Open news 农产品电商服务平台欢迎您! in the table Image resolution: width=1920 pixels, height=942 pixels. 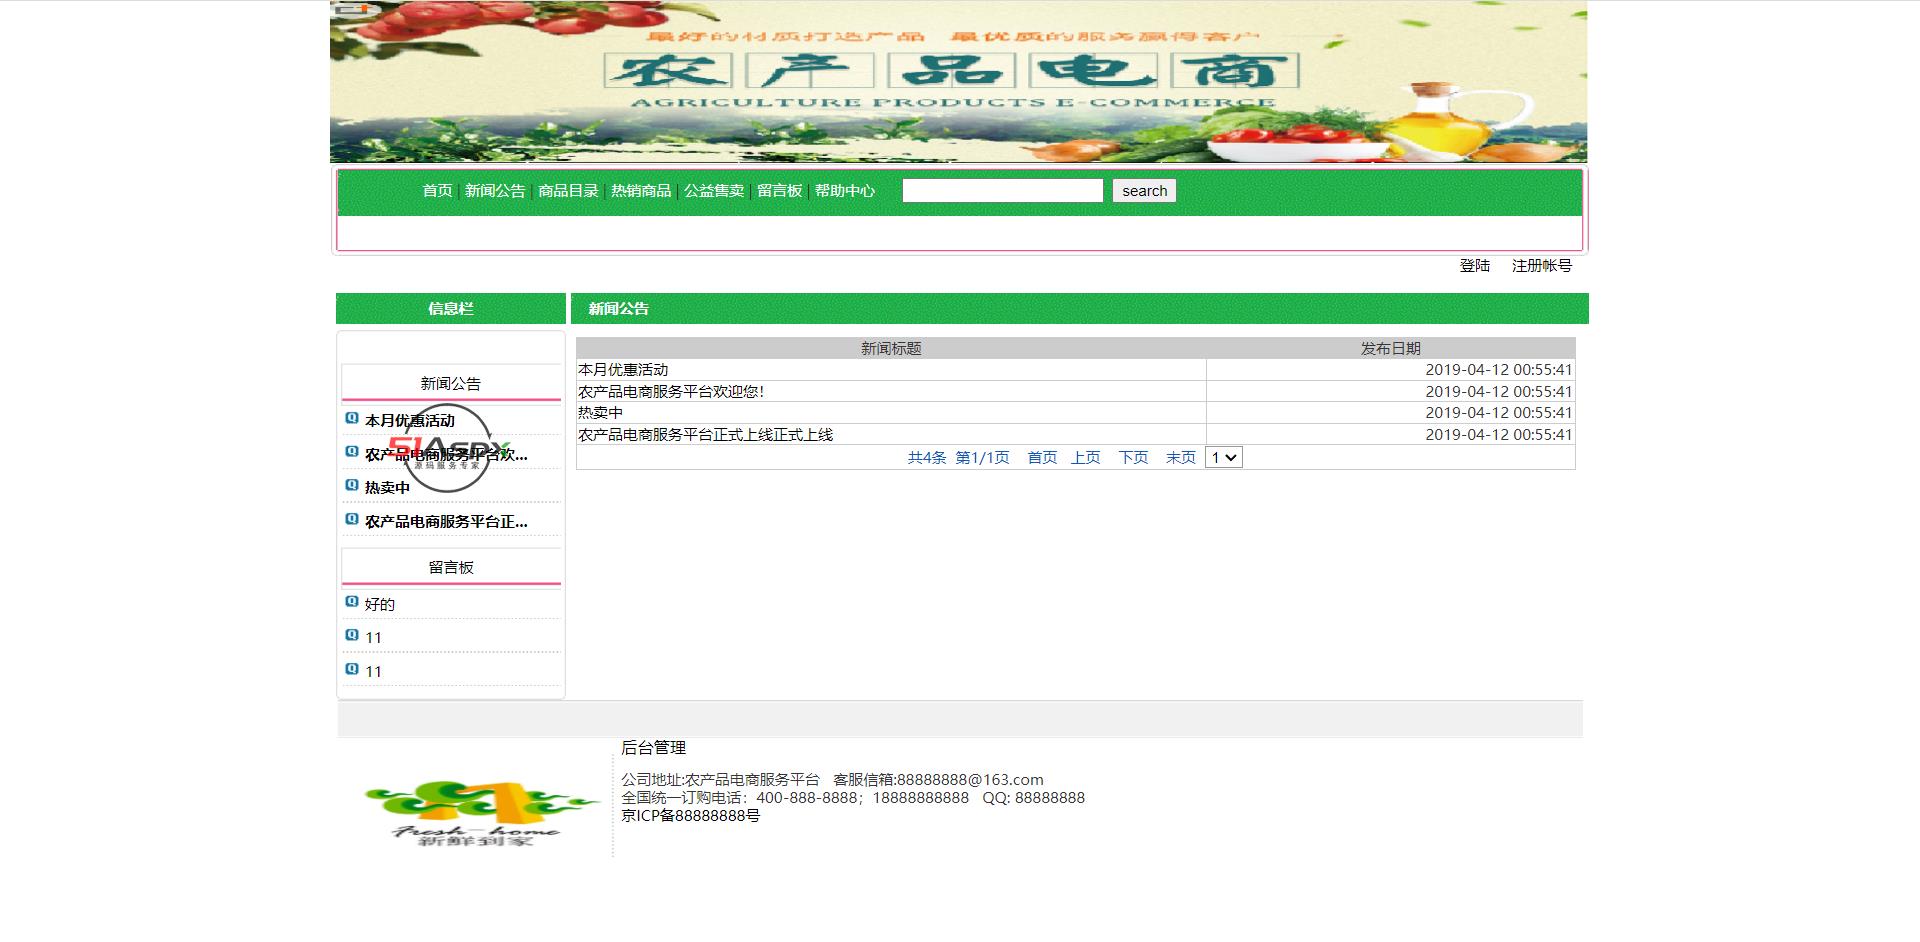[x=671, y=392]
